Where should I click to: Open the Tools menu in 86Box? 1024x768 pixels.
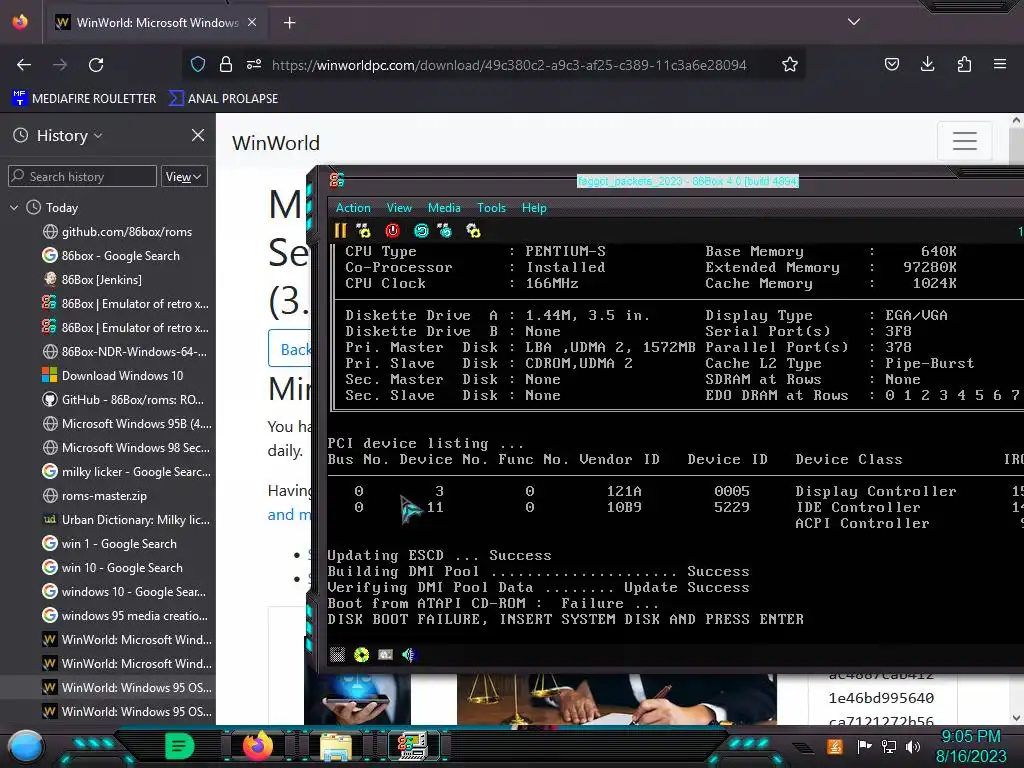[x=491, y=208]
